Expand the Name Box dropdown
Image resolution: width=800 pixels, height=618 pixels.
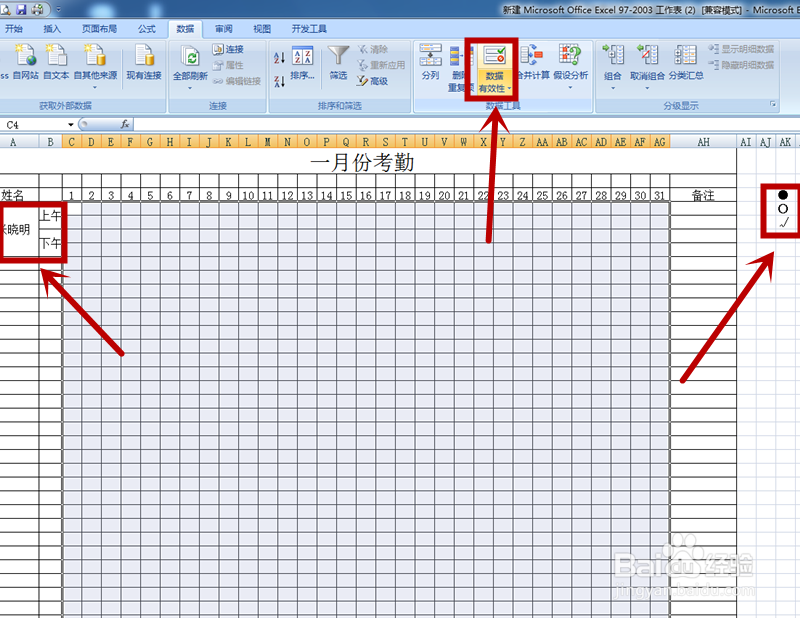[71, 125]
